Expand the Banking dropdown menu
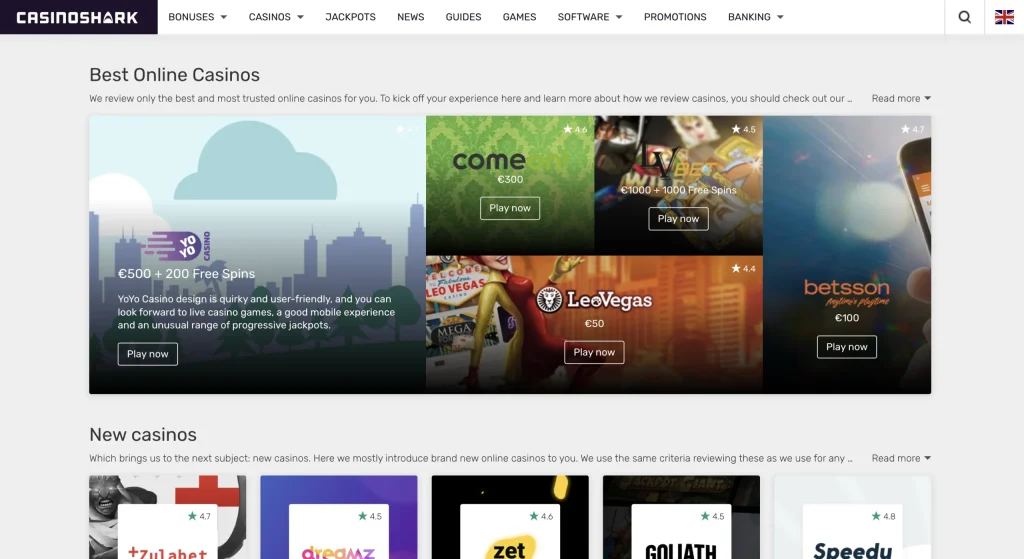The image size is (1024, 559). tap(756, 17)
